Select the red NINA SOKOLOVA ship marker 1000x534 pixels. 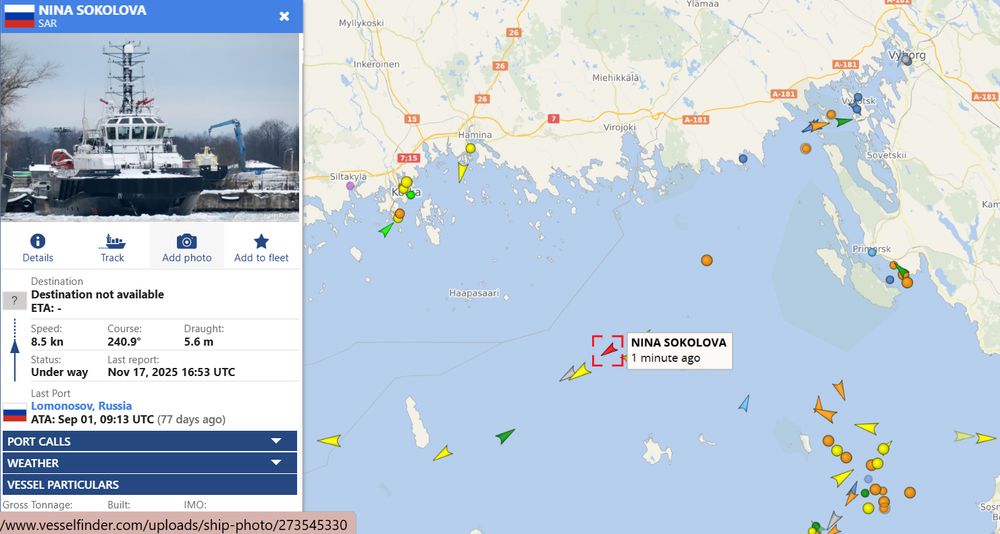[610, 349]
